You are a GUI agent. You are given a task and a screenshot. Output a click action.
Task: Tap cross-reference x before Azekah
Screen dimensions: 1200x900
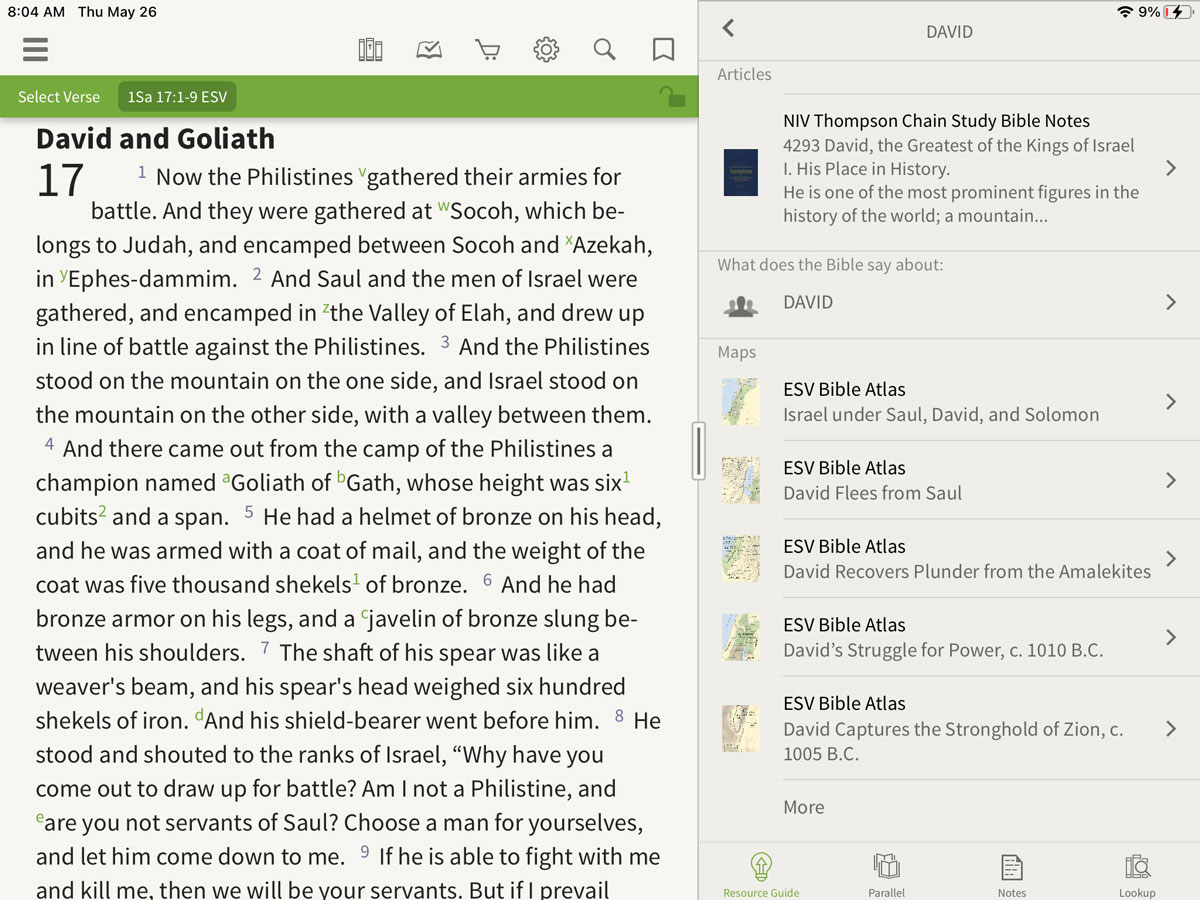pos(569,240)
